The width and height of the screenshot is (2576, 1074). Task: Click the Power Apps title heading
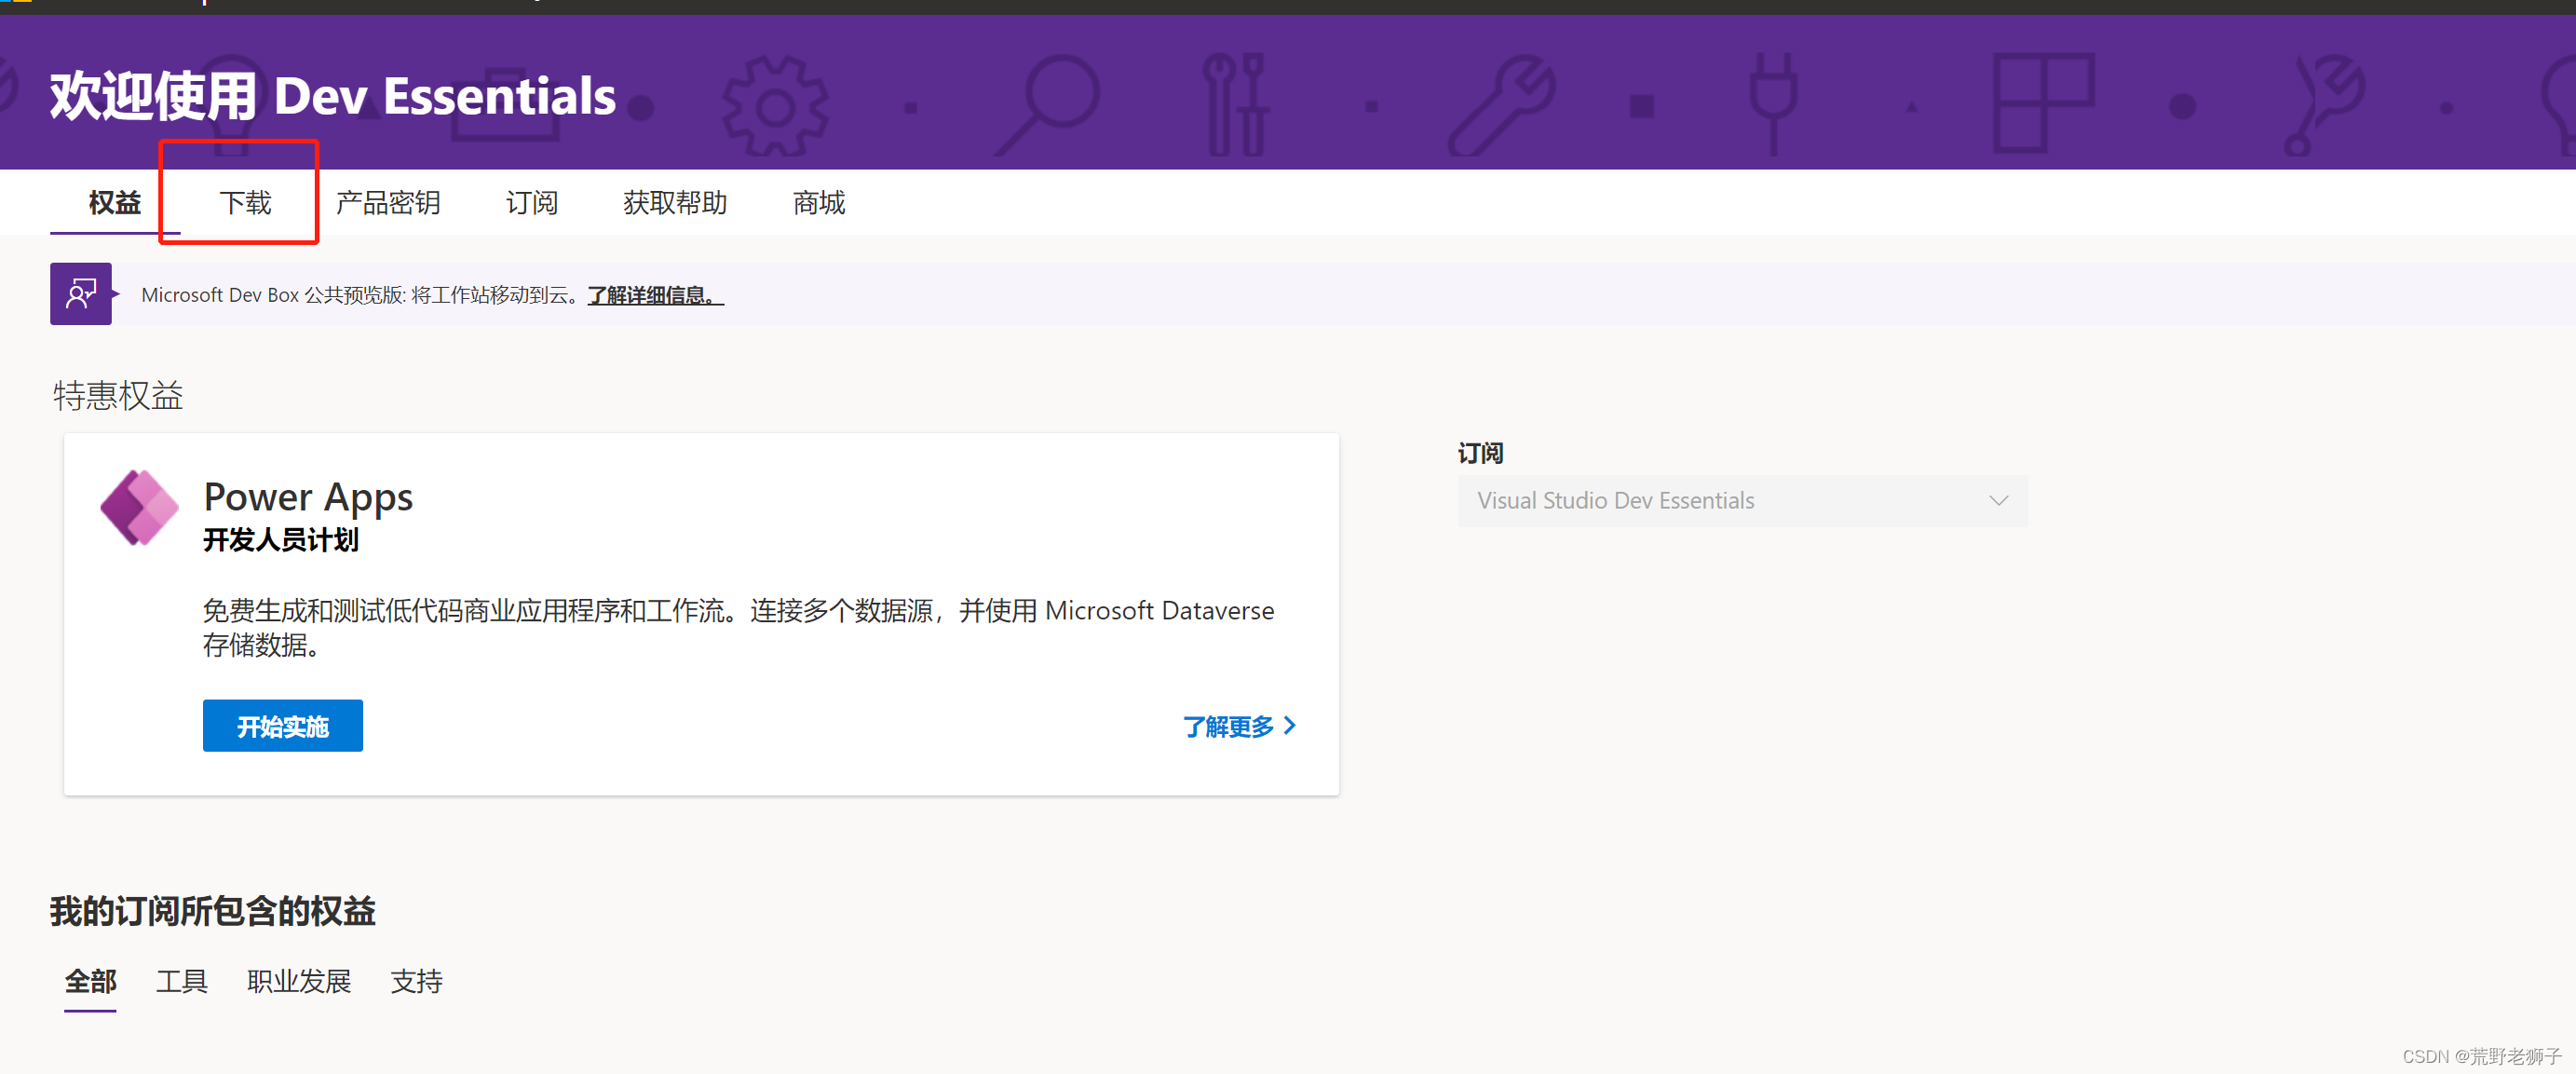pyautogui.click(x=308, y=497)
